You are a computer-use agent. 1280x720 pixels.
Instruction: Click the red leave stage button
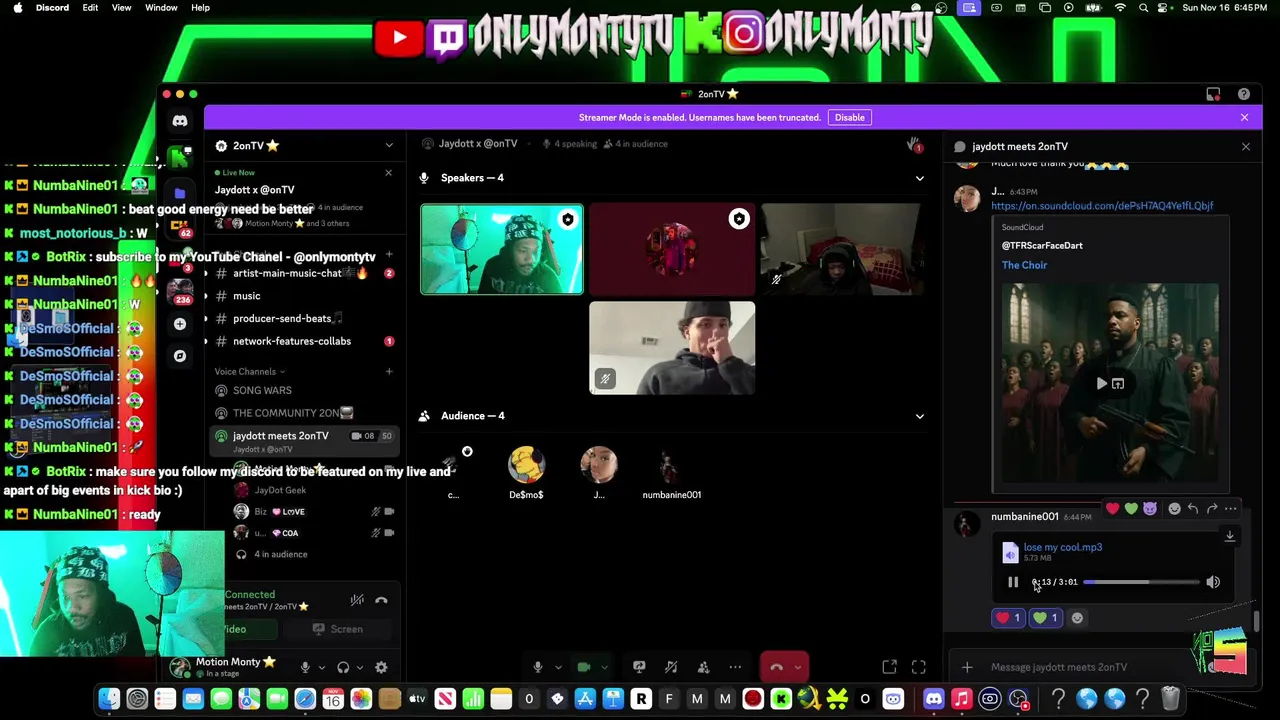[x=775, y=667]
